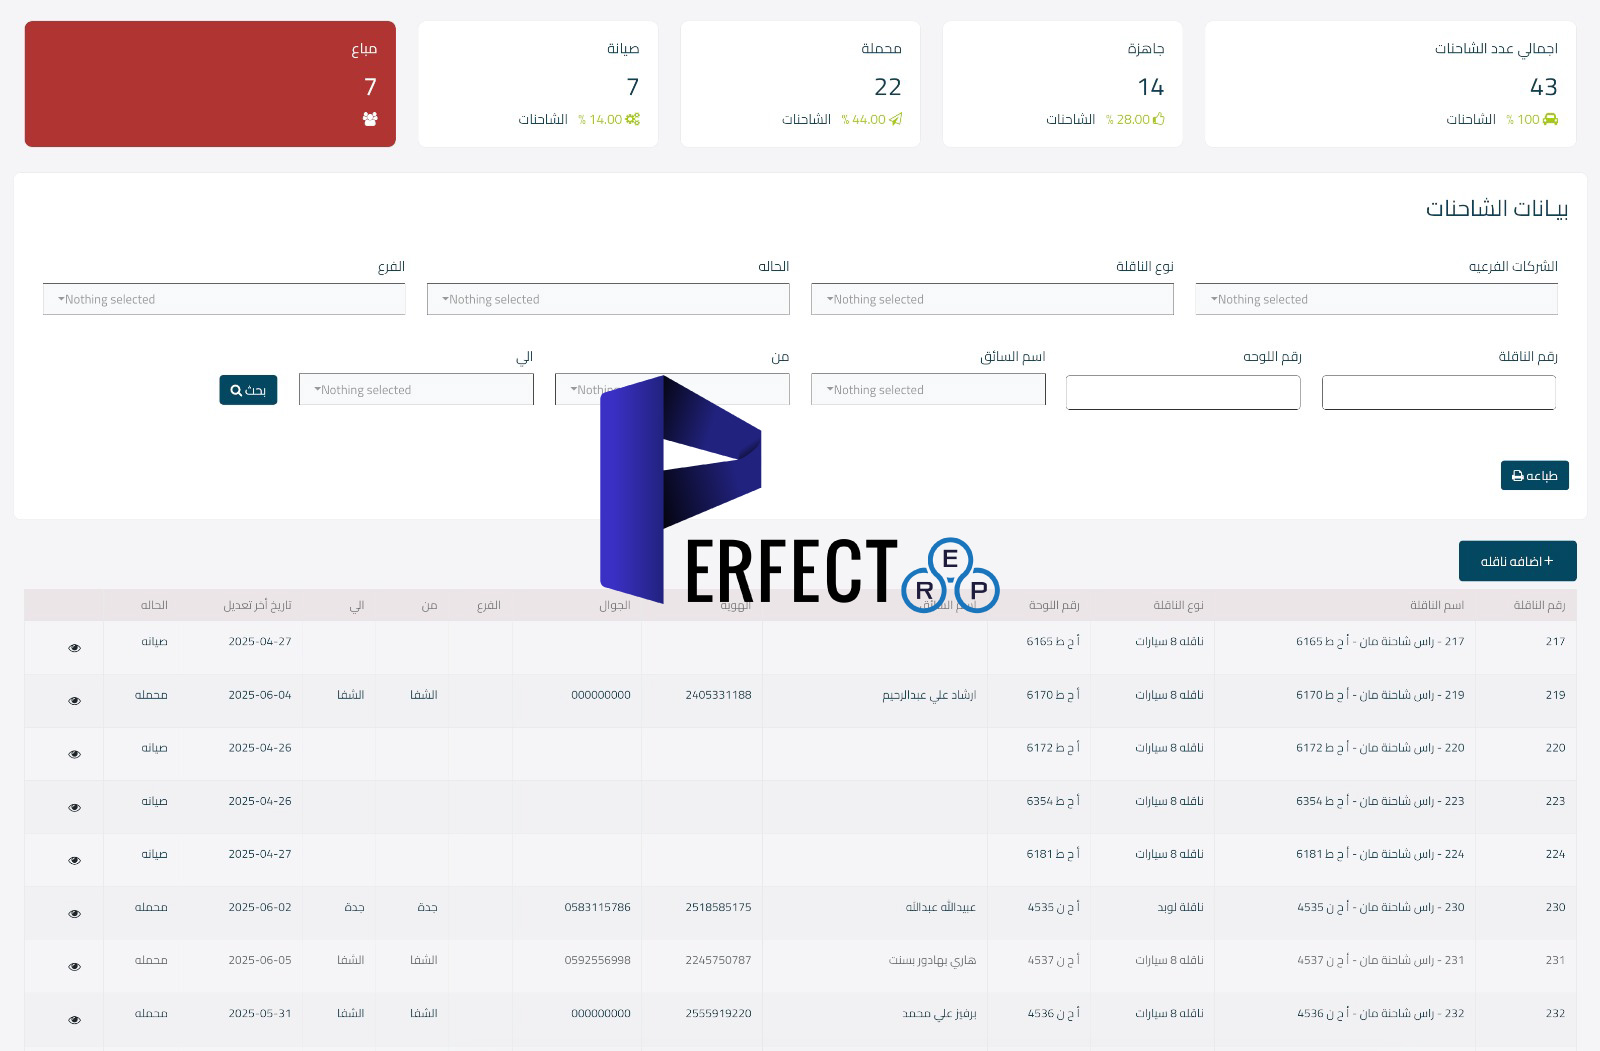Click the محملة count 22
This screenshot has width=1600, height=1051.
click(888, 87)
